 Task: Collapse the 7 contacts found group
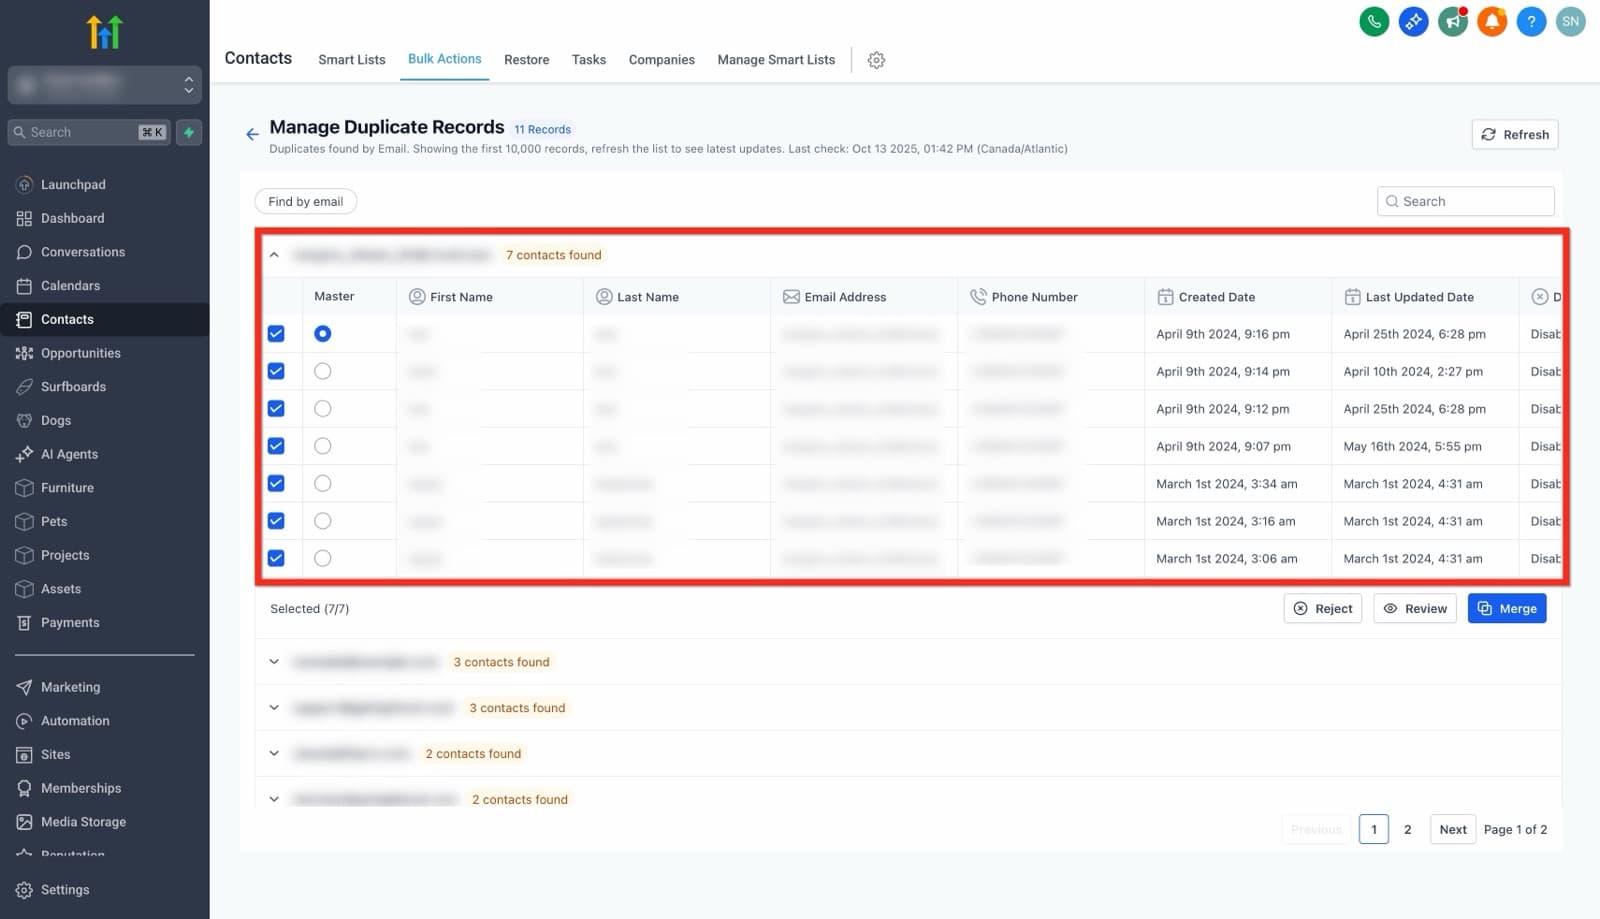tap(274, 255)
